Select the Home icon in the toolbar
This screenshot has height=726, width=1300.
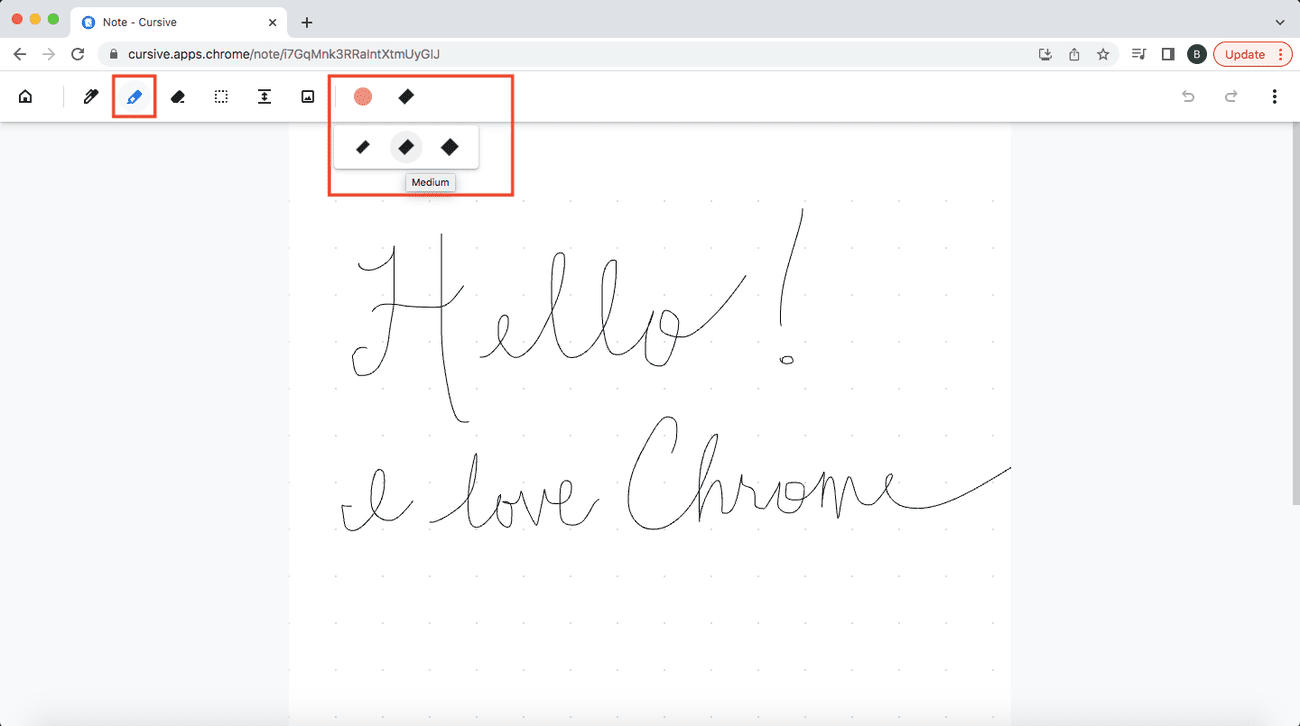(x=25, y=96)
